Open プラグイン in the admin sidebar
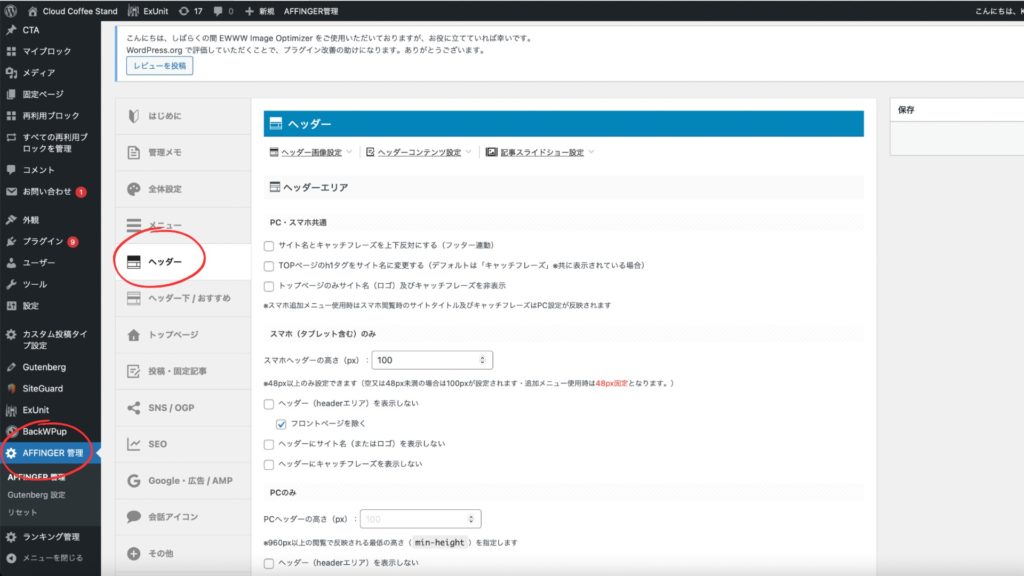 43,241
